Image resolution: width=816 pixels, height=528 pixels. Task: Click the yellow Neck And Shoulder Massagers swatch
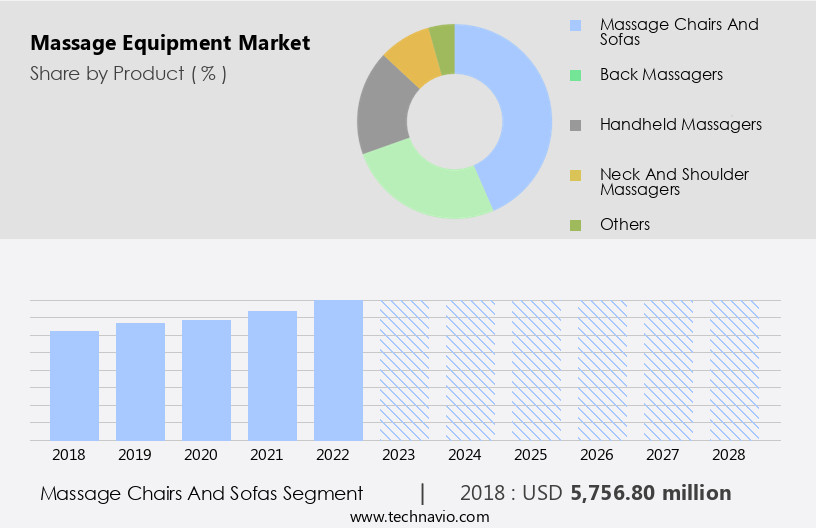coord(575,175)
